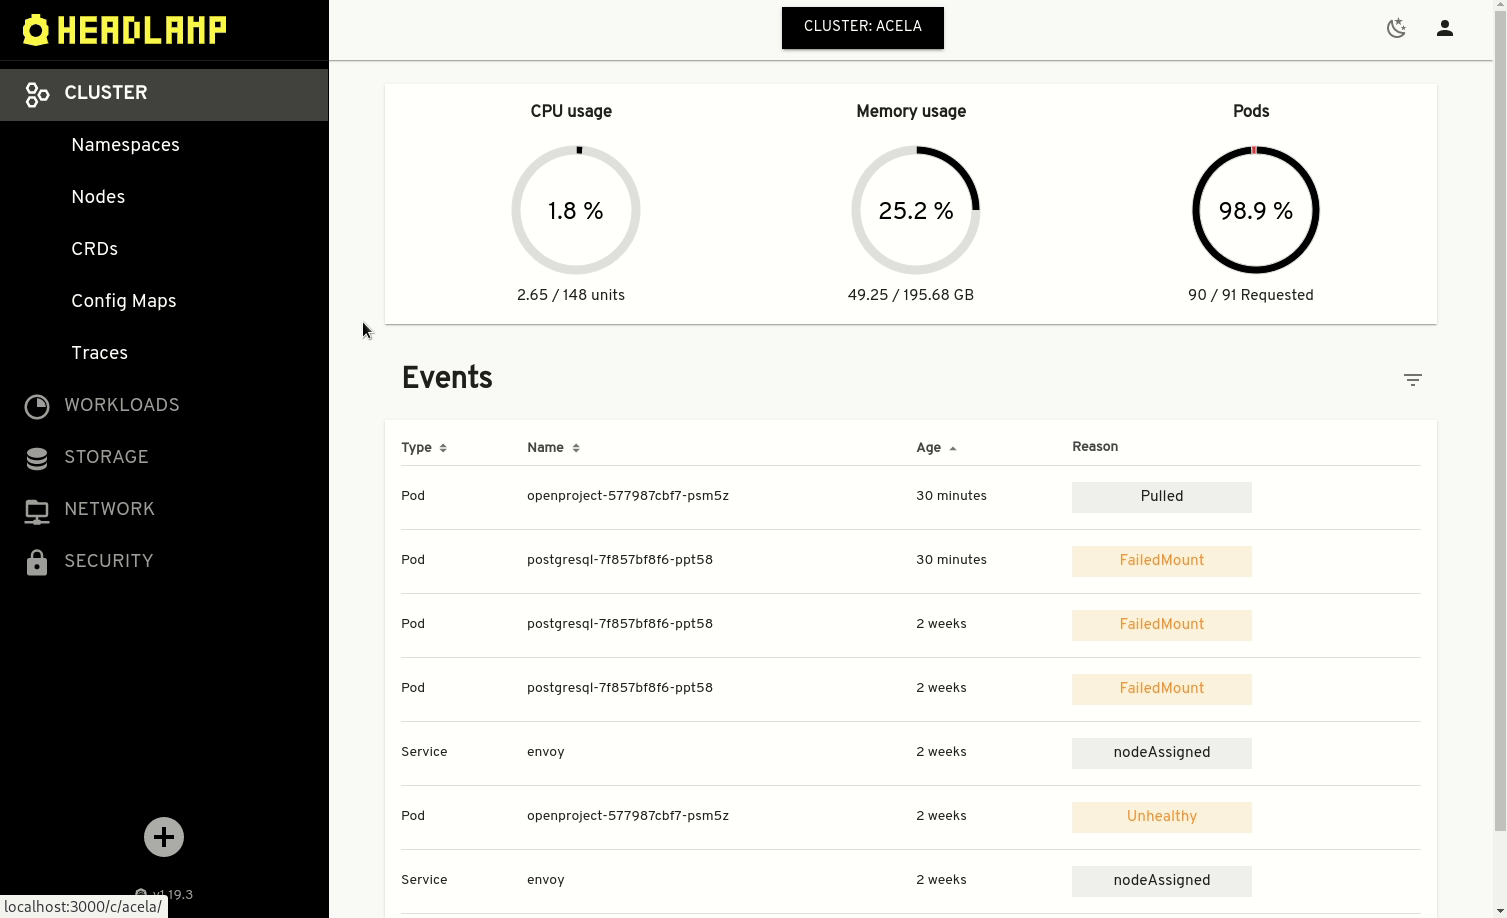
Task: Click the Headlamp logo
Action: [x=124, y=29]
